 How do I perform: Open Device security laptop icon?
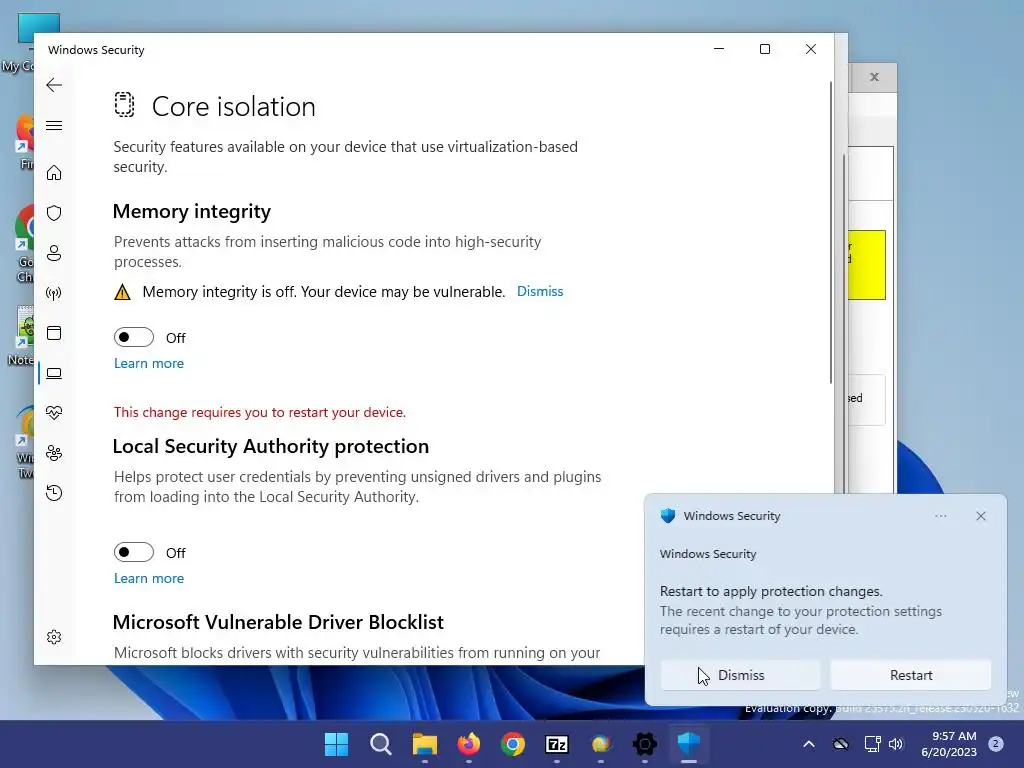[54, 373]
